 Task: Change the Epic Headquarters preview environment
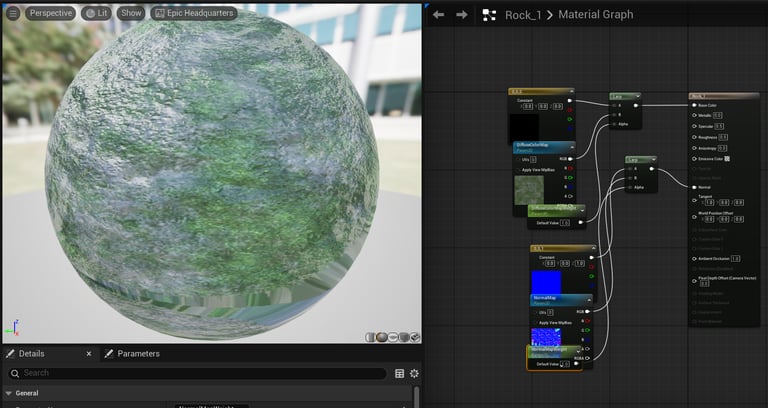coord(194,13)
